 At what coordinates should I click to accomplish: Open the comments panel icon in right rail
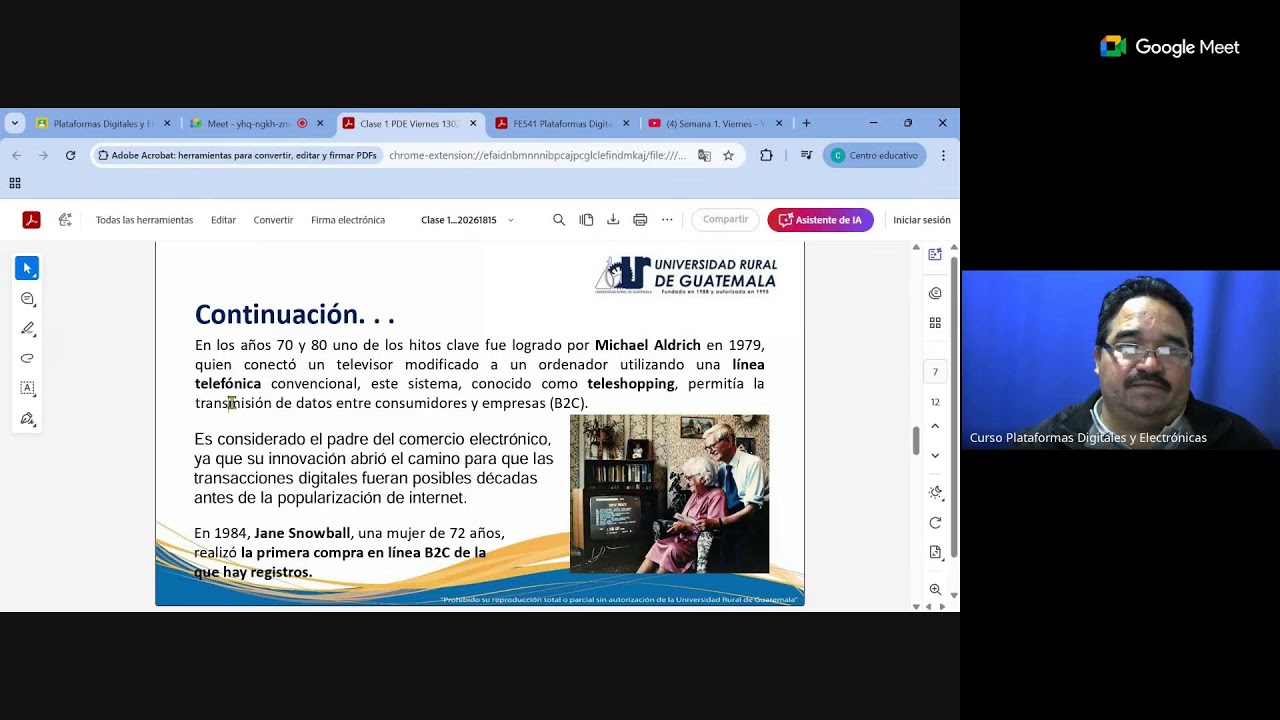coord(935,293)
